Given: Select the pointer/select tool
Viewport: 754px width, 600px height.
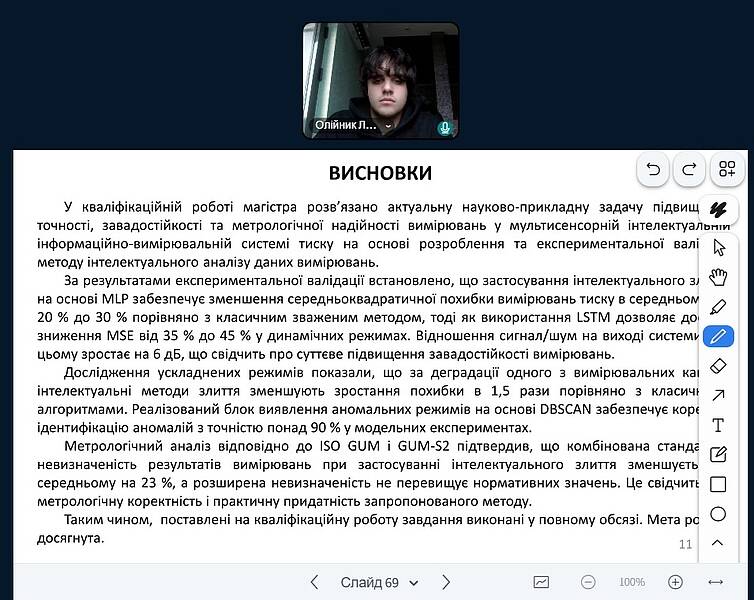Looking at the screenshot, I should (x=717, y=247).
